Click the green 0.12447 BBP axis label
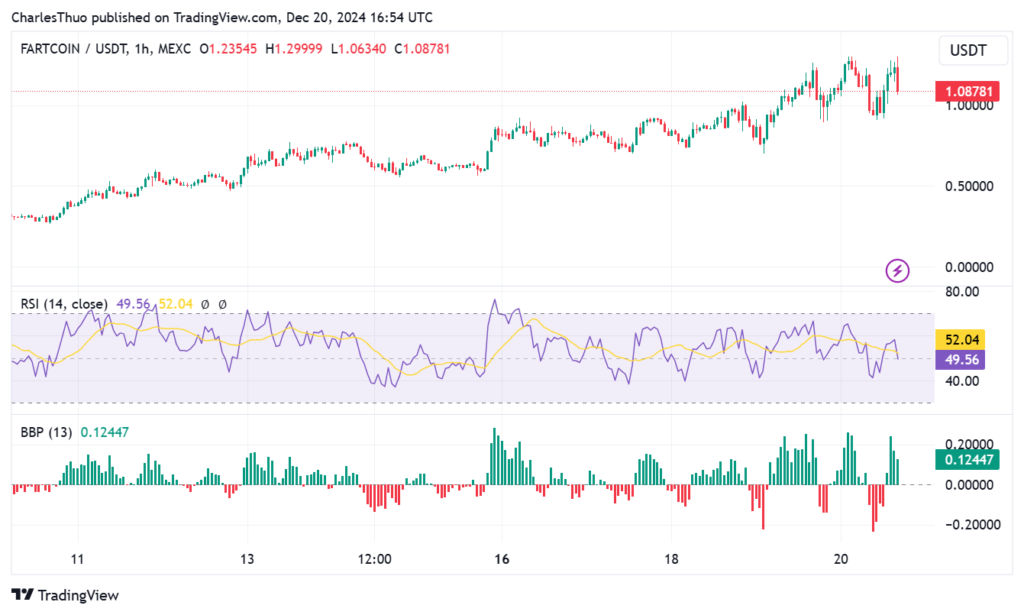The image size is (1024, 615). (x=968, y=460)
